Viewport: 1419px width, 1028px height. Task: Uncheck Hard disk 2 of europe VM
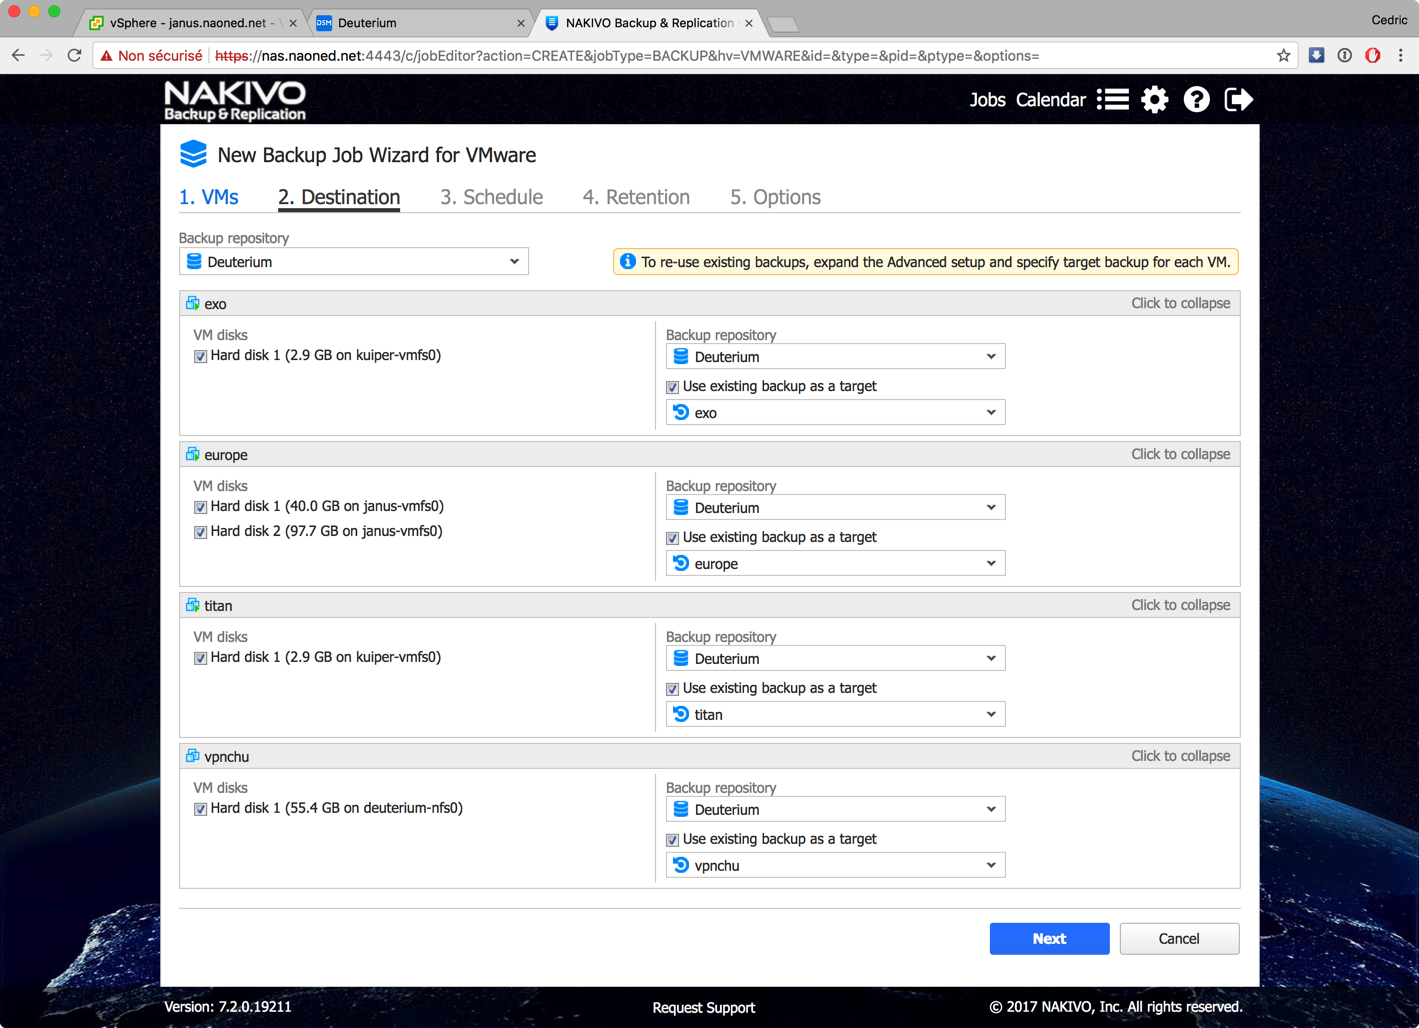pos(201,532)
